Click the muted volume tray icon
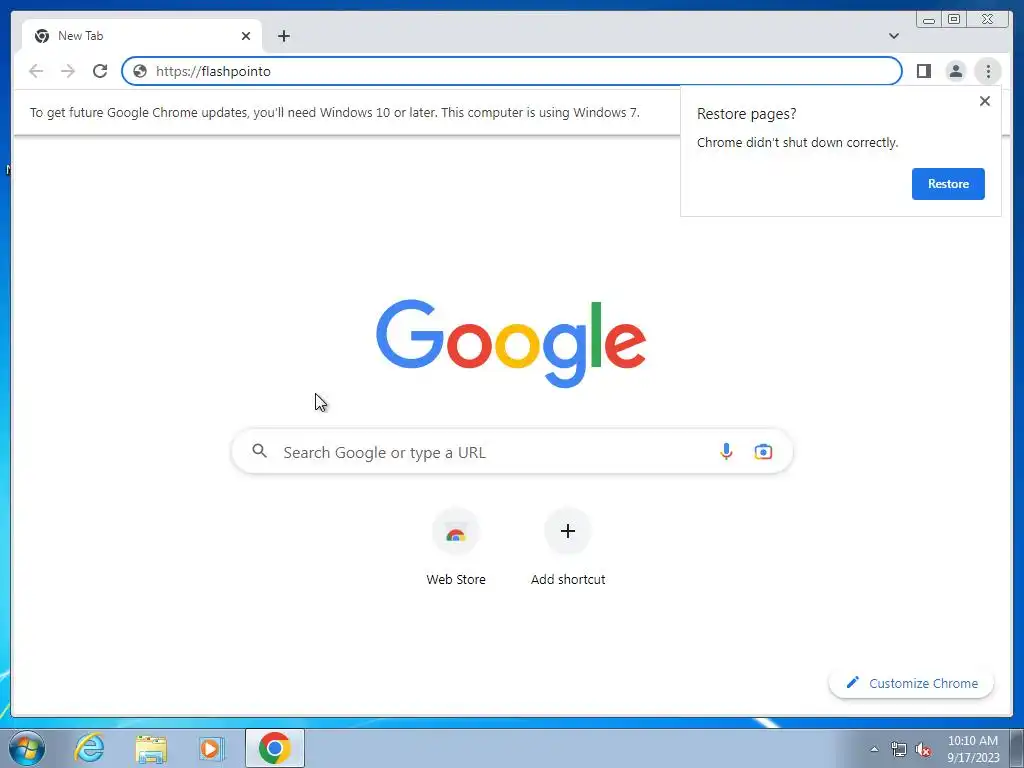The width and height of the screenshot is (1024, 768). tap(923, 750)
